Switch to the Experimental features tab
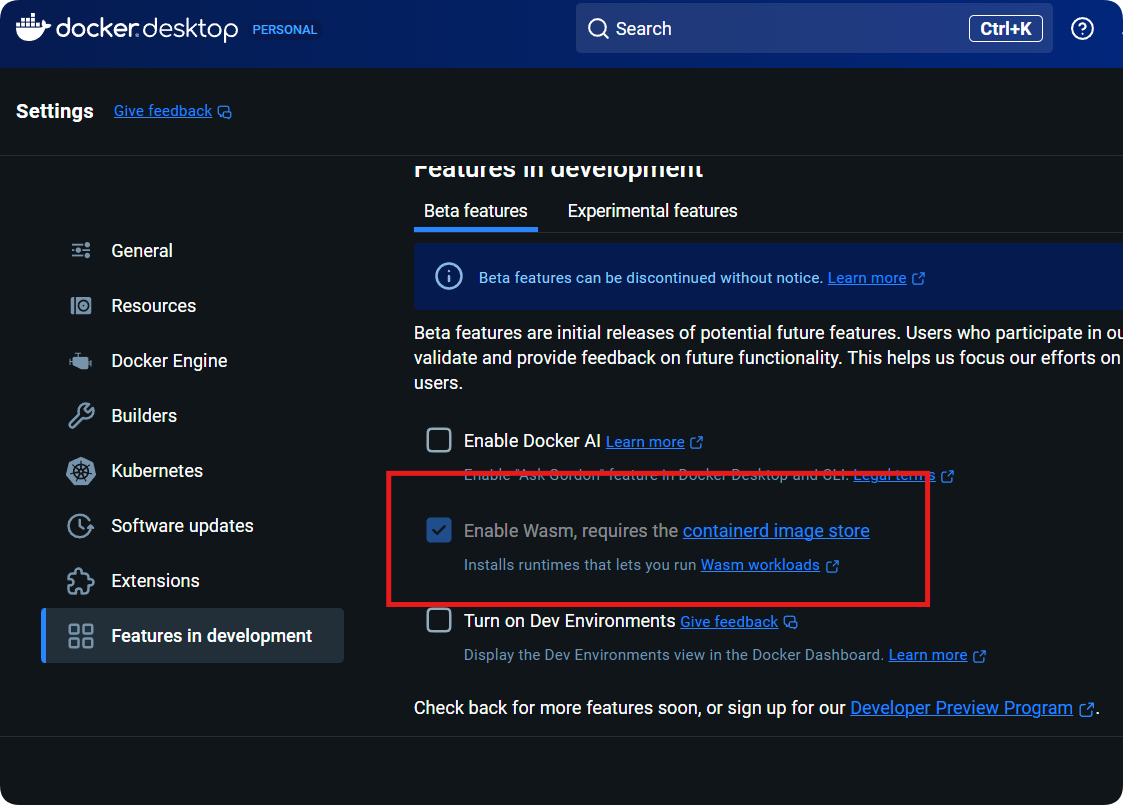1123x805 pixels. 652,211
